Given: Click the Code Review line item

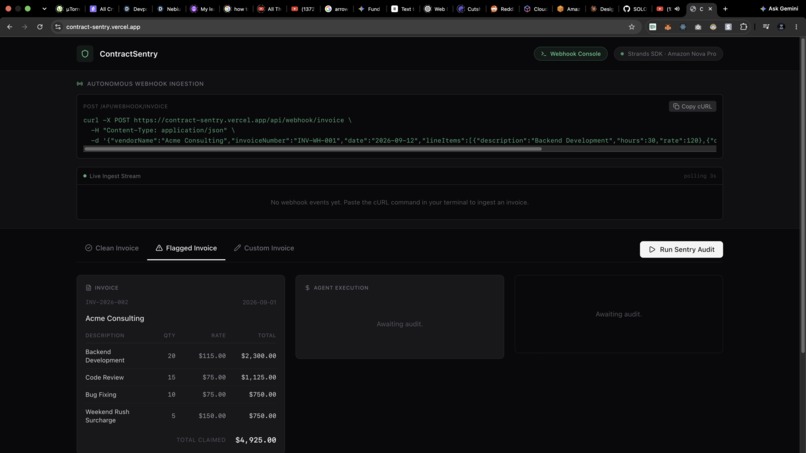Looking at the screenshot, I should (x=180, y=377).
